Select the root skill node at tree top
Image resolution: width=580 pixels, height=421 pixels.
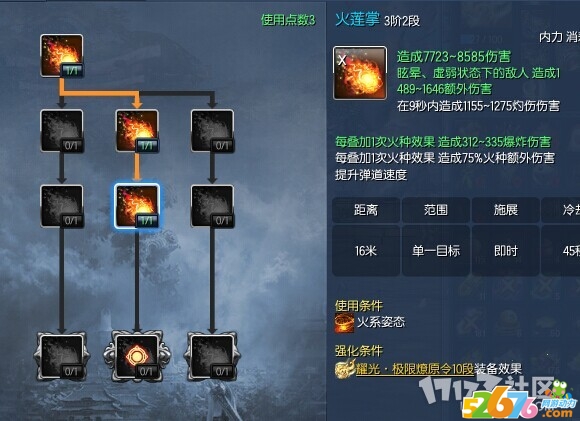(x=62, y=56)
